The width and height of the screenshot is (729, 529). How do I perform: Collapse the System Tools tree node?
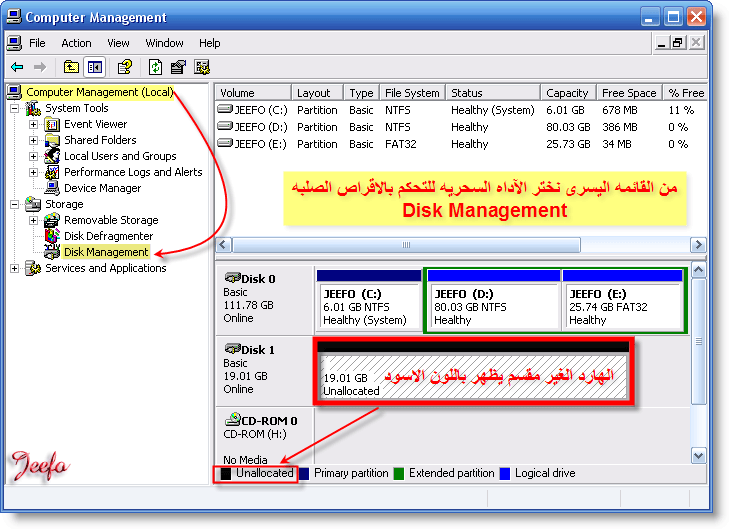(14, 109)
